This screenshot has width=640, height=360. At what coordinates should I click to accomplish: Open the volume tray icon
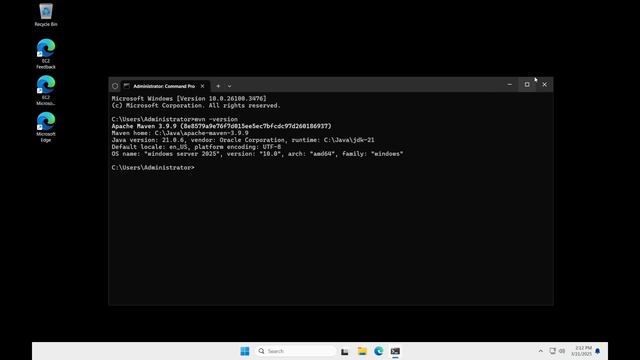(x=562, y=351)
